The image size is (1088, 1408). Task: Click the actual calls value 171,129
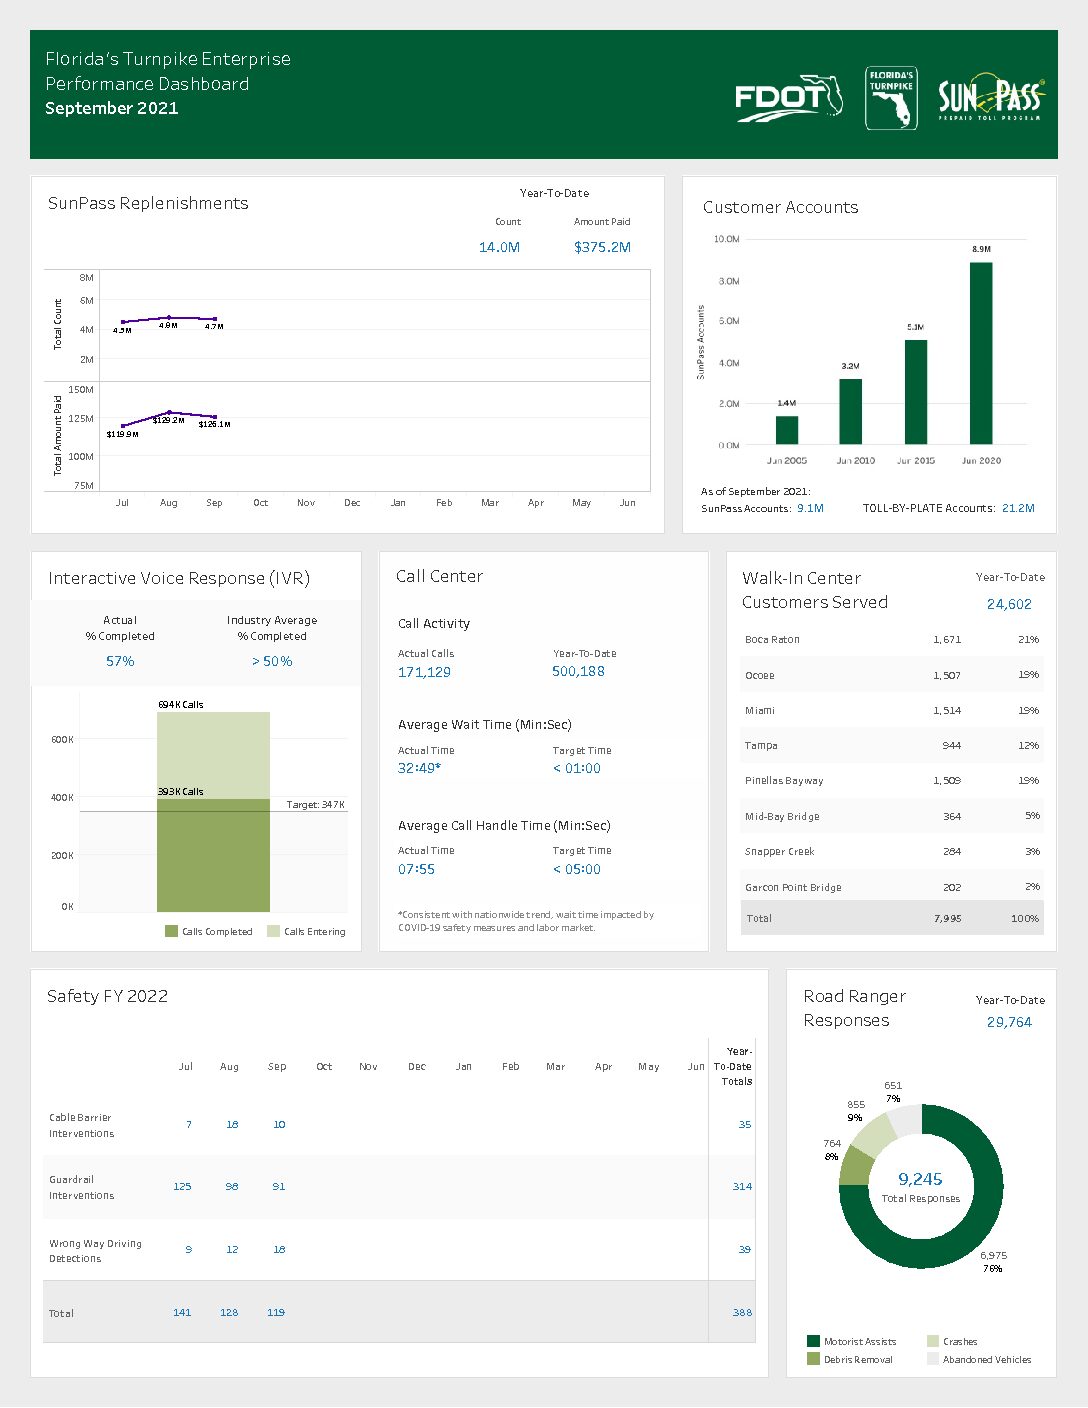(424, 672)
